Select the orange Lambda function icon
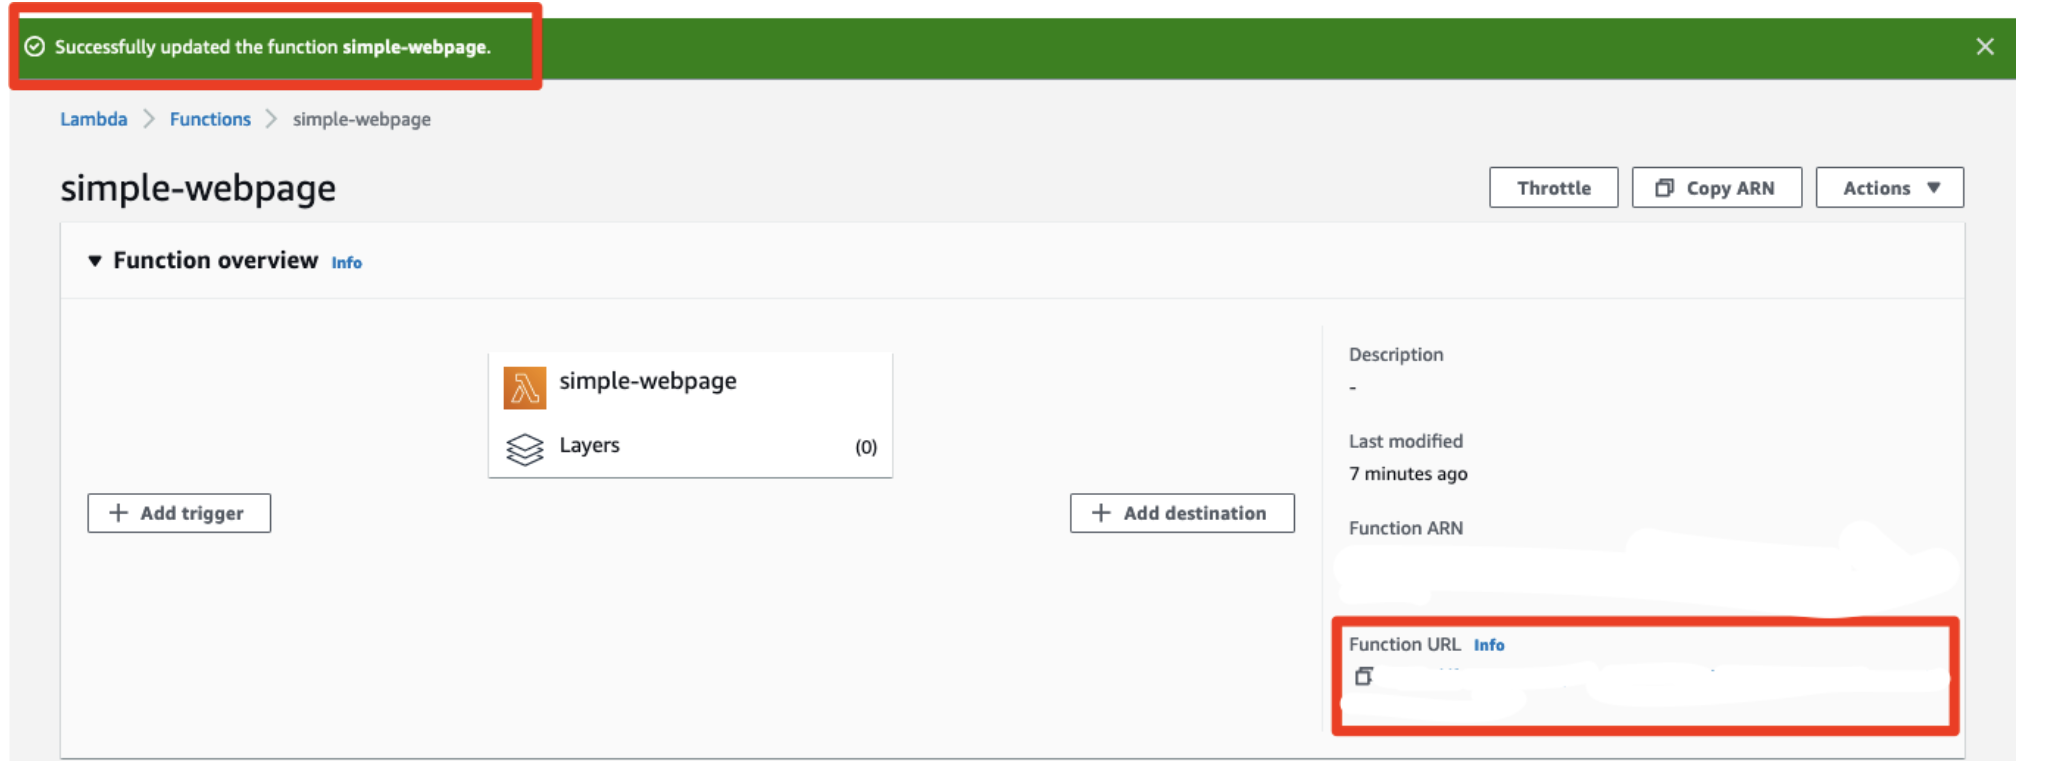 pyautogui.click(x=525, y=388)
